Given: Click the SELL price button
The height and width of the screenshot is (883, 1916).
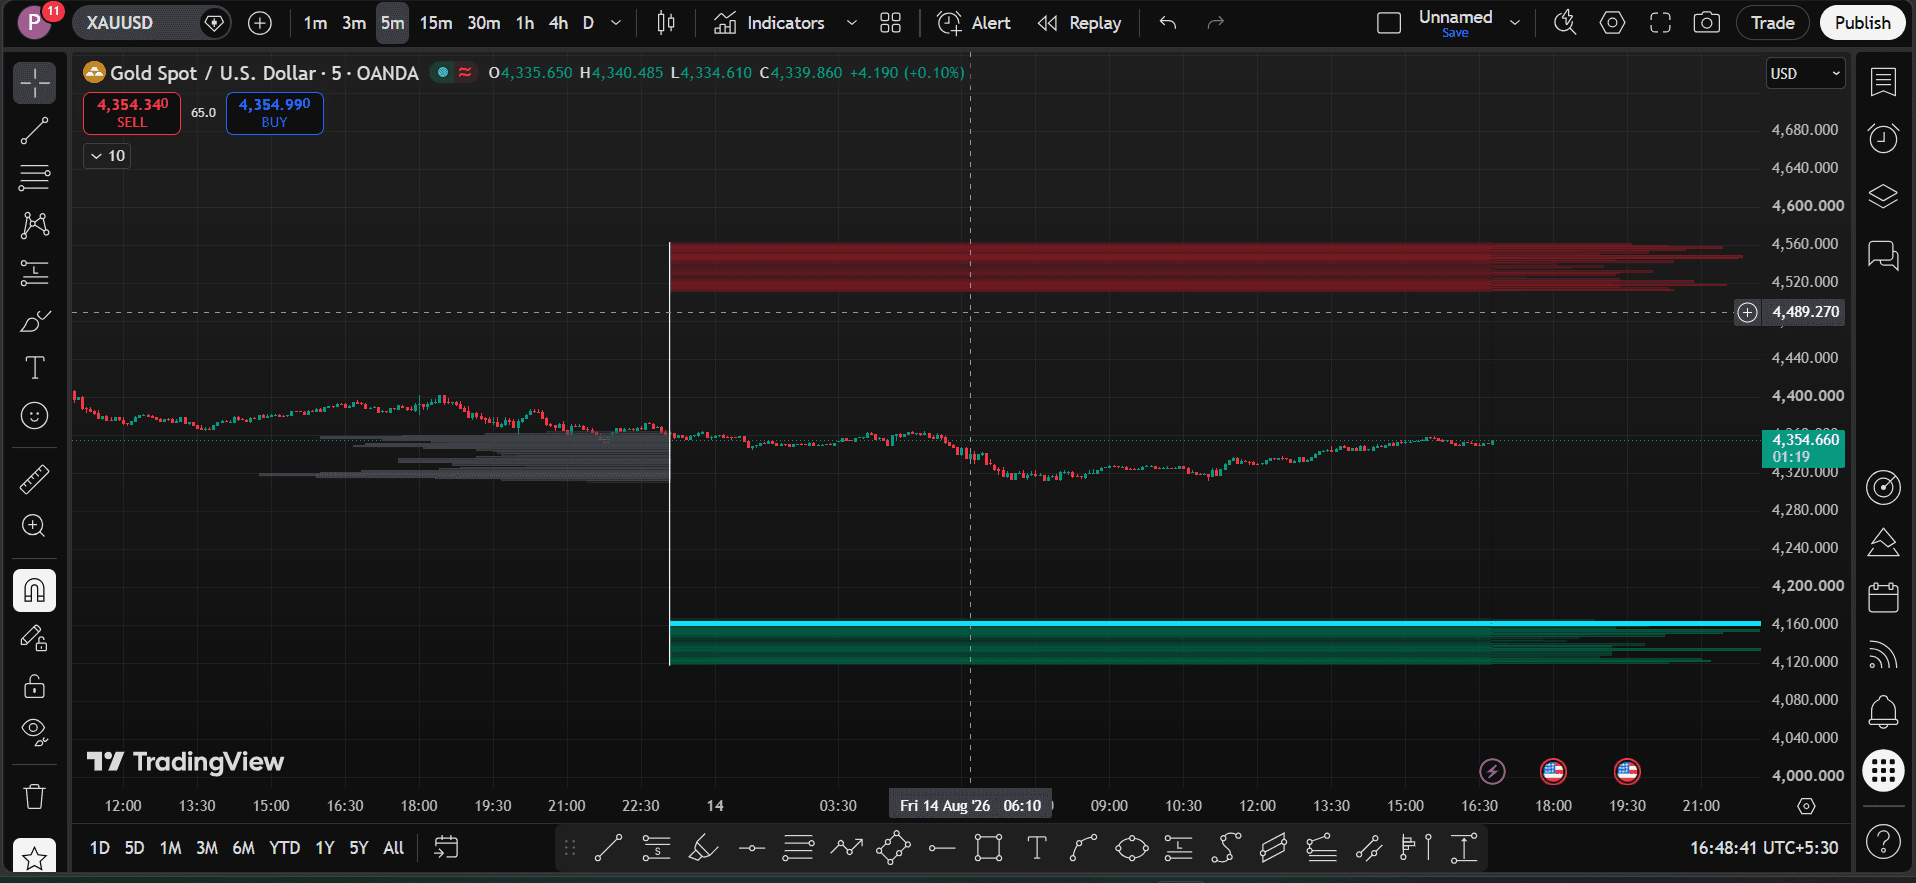Looking at the screenshot, I should click(x=132, y=113).
